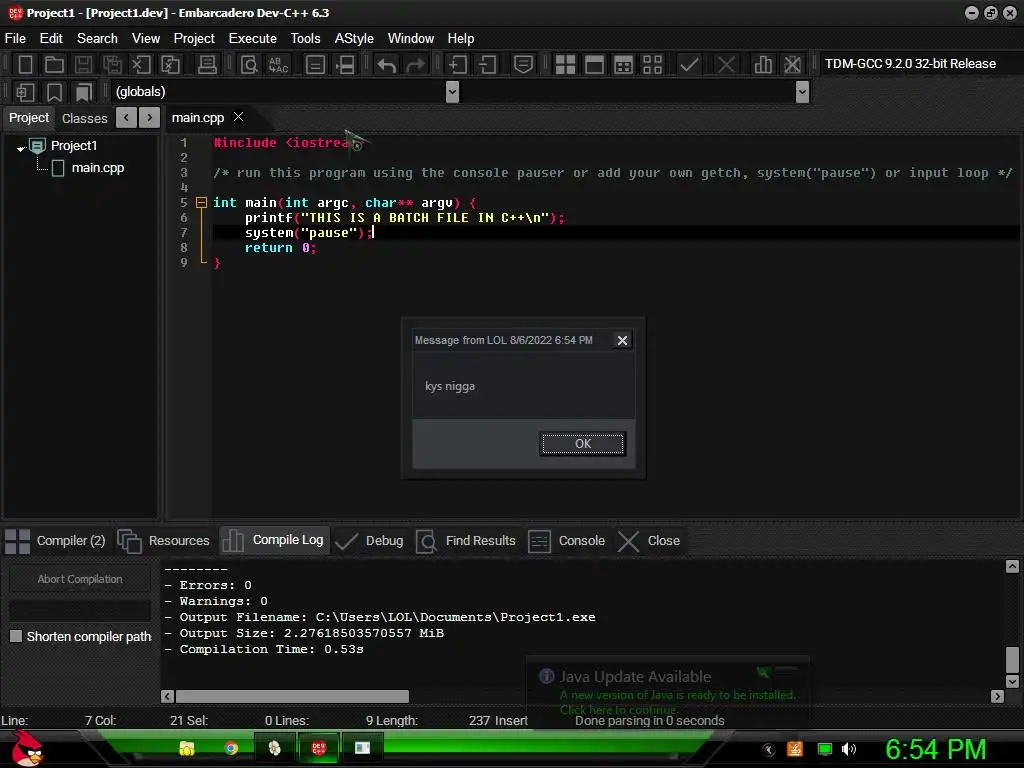Image resolution: width=1024 pixels, height=768 pixels.
Task: Open Chrome from the taskbar
Action: (231, 748)
